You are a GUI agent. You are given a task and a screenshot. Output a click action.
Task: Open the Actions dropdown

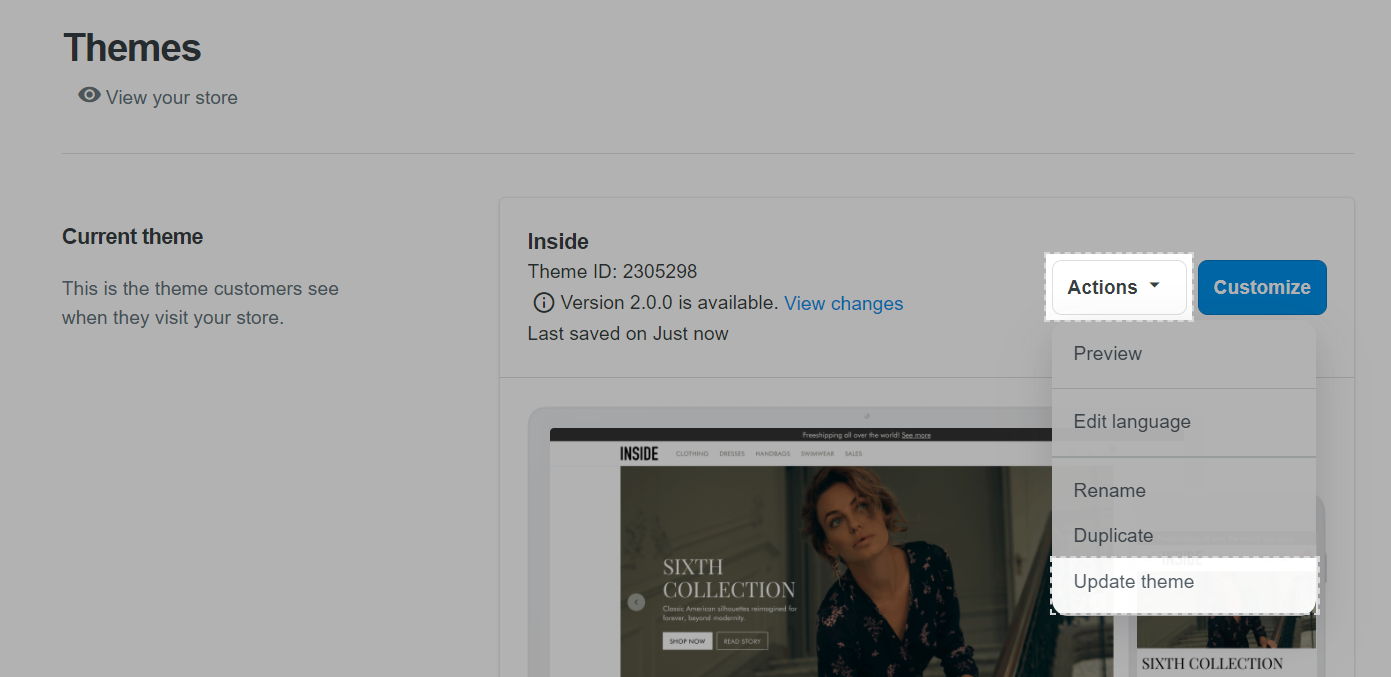pyautogui.click(x=1119, y=287)
